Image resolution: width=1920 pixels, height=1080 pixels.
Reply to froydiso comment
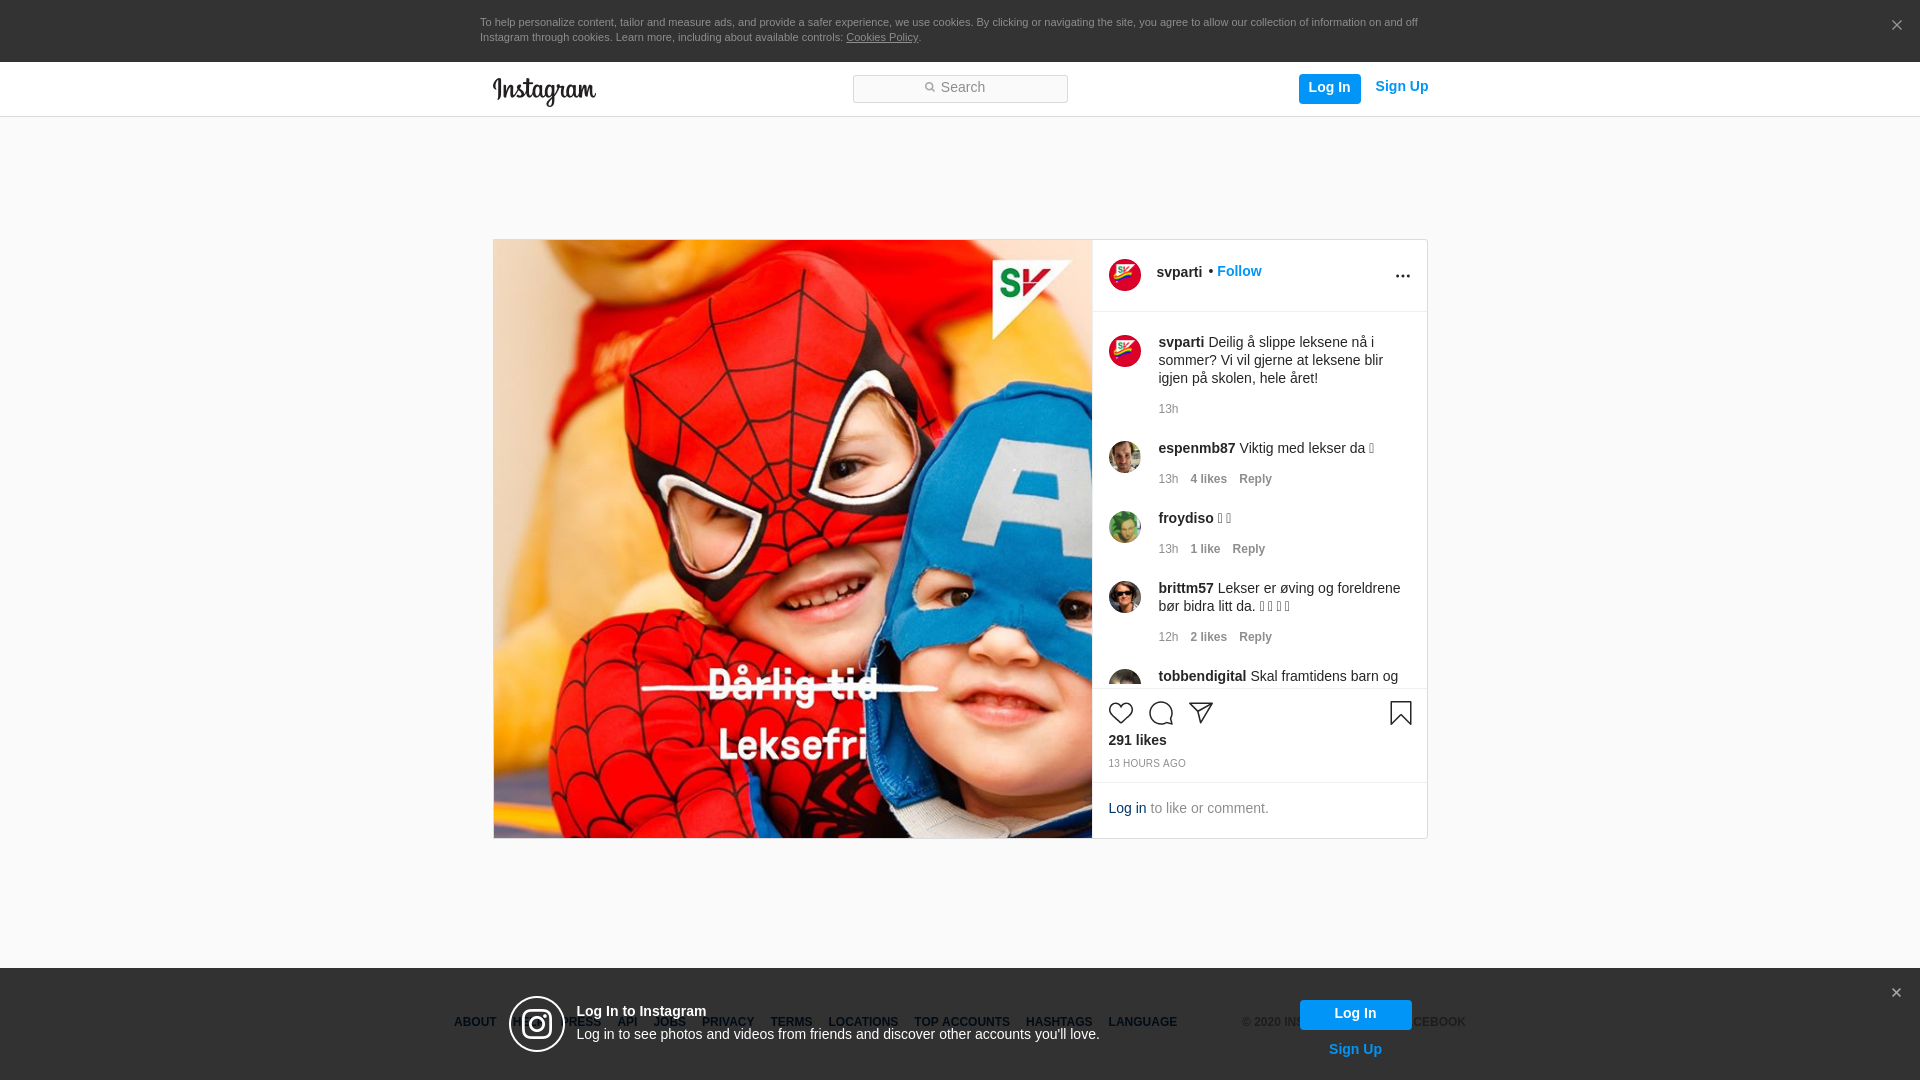1248,549
